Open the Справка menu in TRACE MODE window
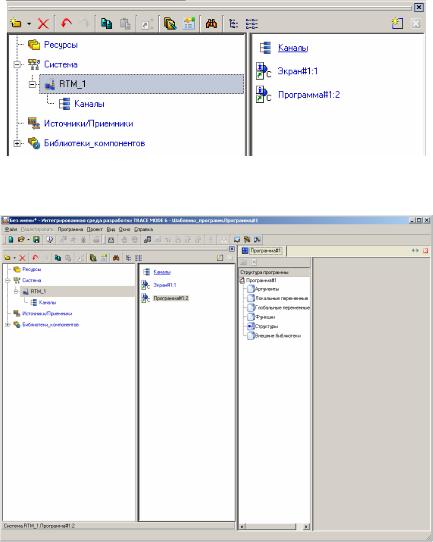 [x=143, y=229]
